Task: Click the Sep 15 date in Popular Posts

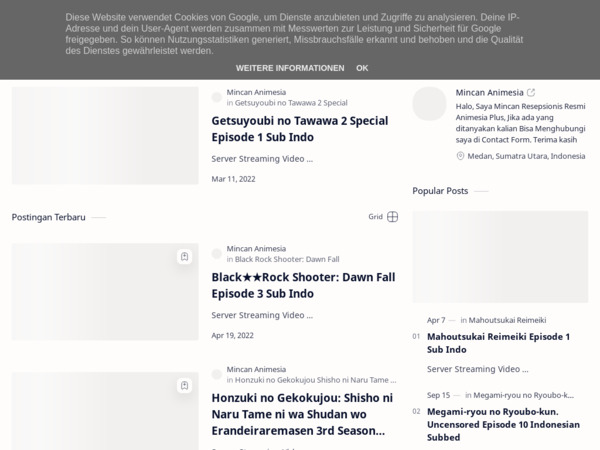Action: click(439, 395)
